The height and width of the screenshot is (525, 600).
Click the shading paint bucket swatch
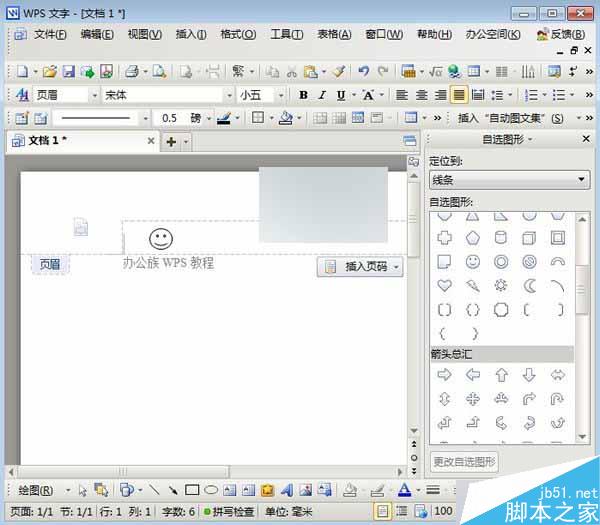point(285,118)
